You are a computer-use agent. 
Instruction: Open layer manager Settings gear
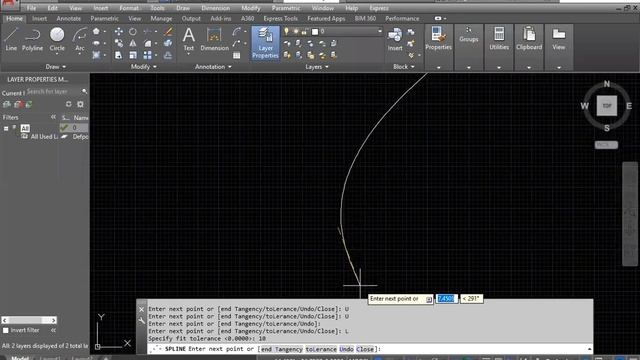tap(80, 104)
